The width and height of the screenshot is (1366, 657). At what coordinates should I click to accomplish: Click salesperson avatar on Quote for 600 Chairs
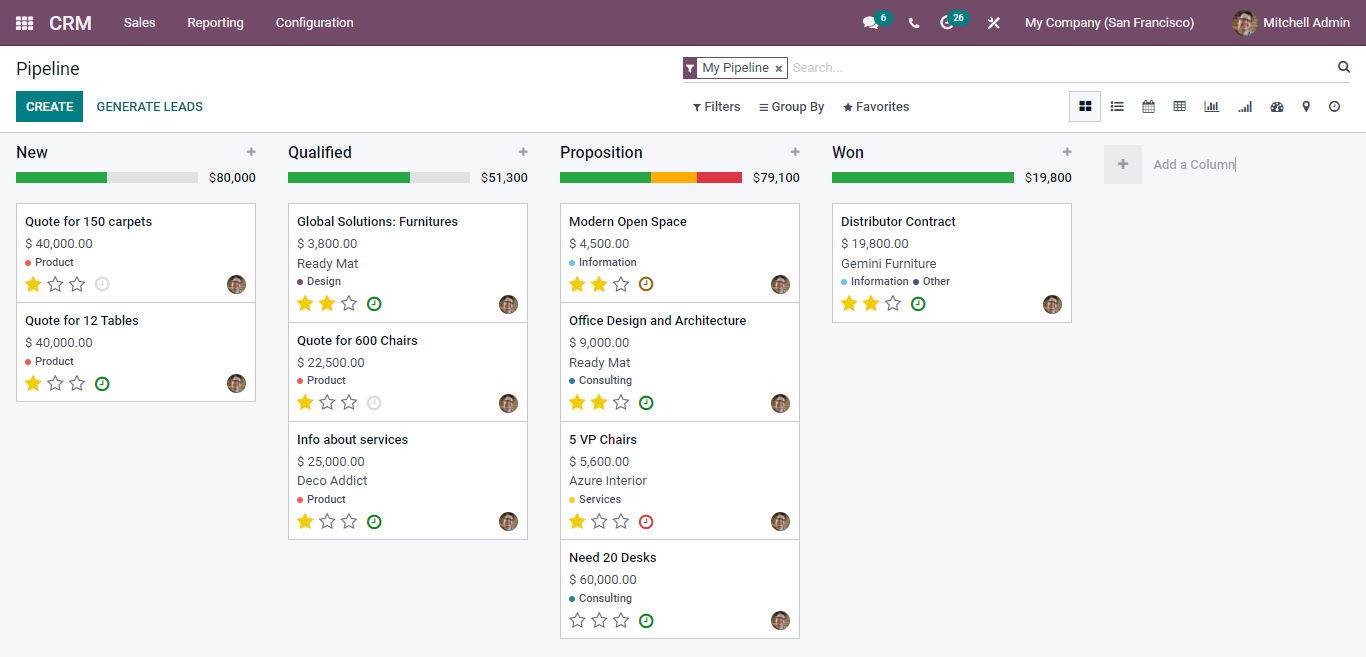point(508,403)
